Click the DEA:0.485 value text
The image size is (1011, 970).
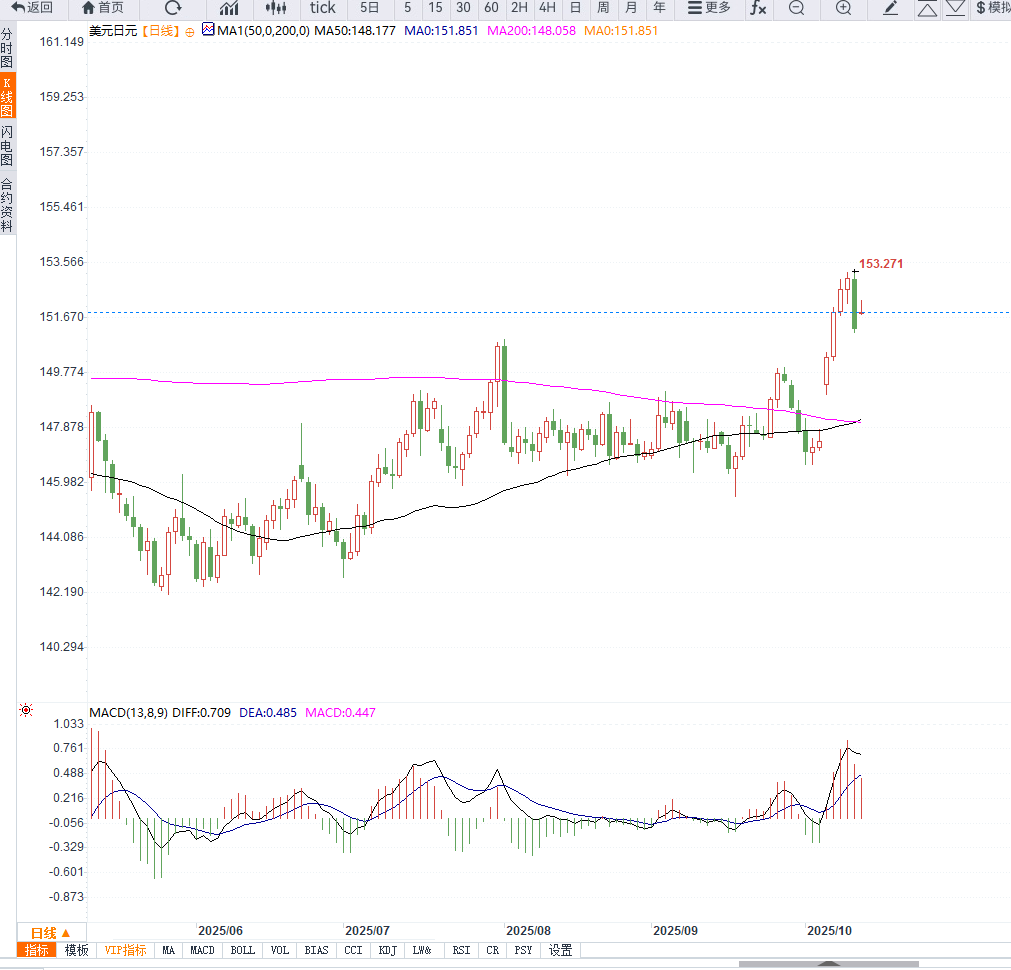click(x=268, y=713)
